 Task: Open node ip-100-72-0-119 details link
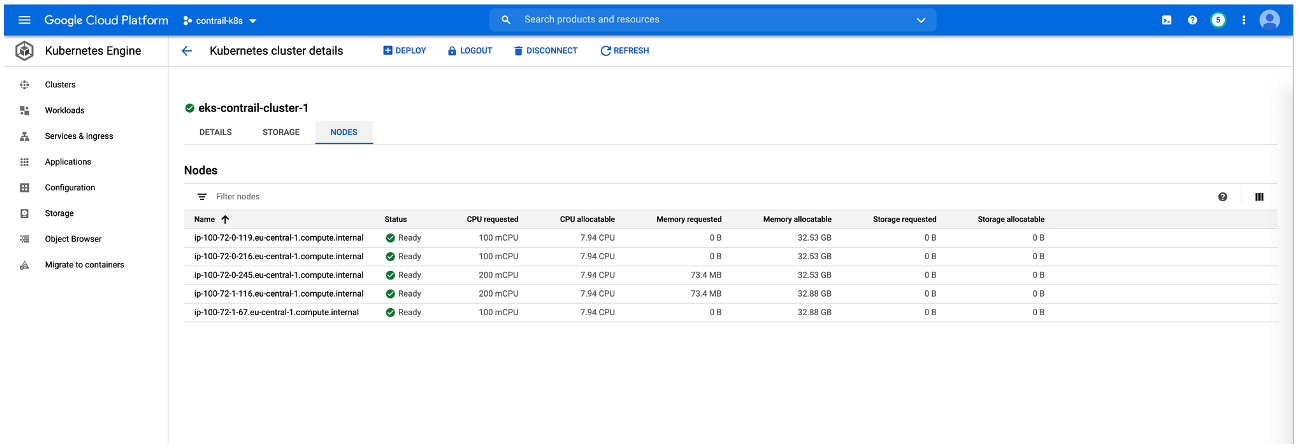click(x=278, y=238)
